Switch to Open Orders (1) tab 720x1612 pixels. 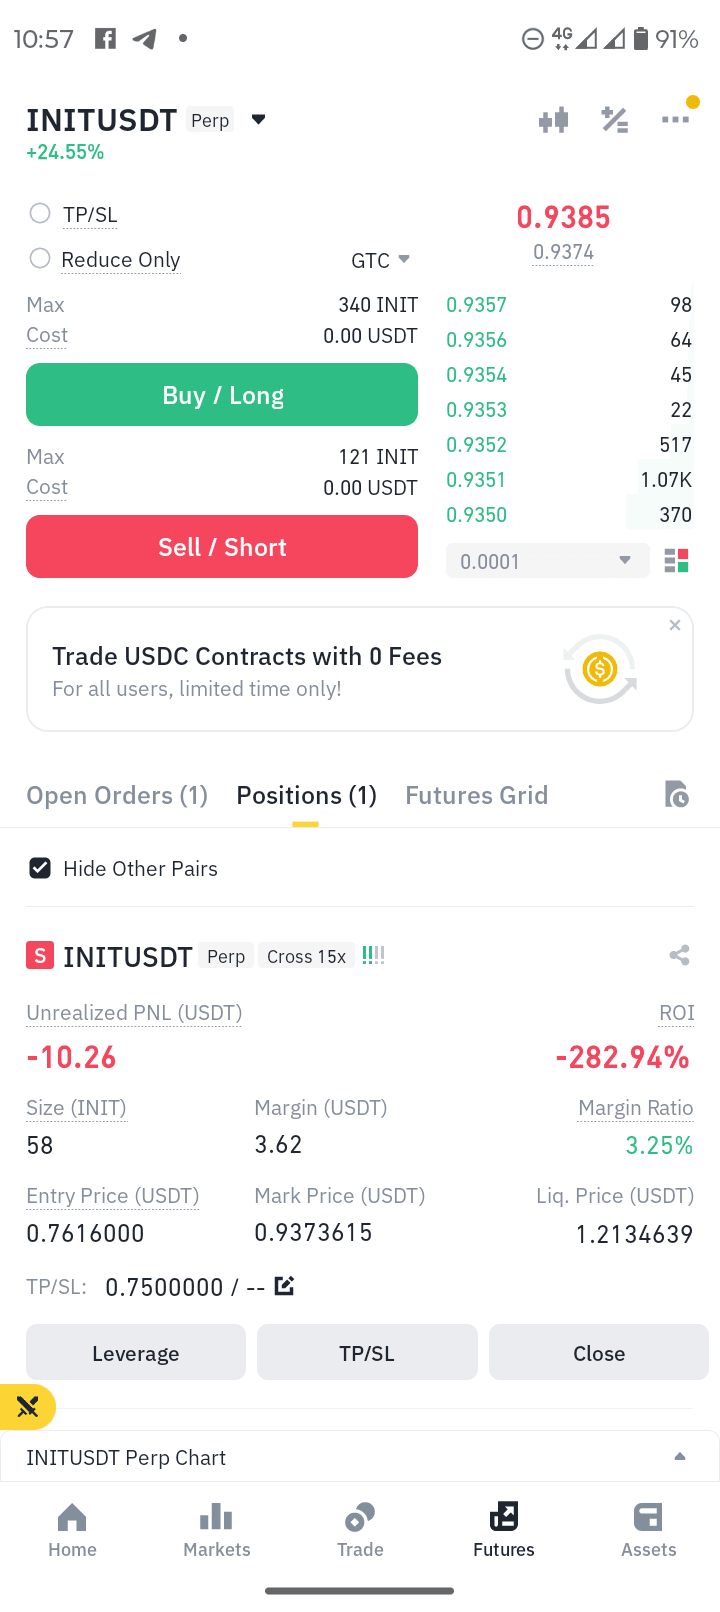click(x=117, y=795)
